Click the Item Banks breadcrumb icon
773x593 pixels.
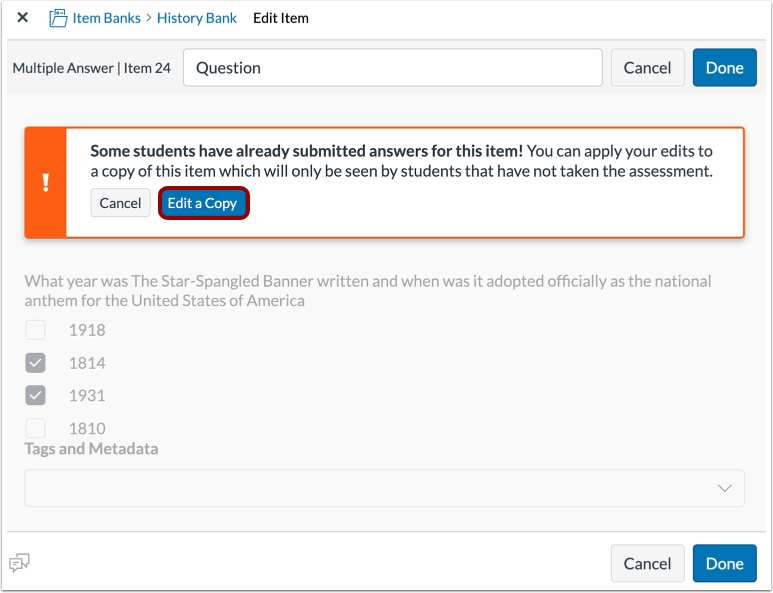coord(58,18)
